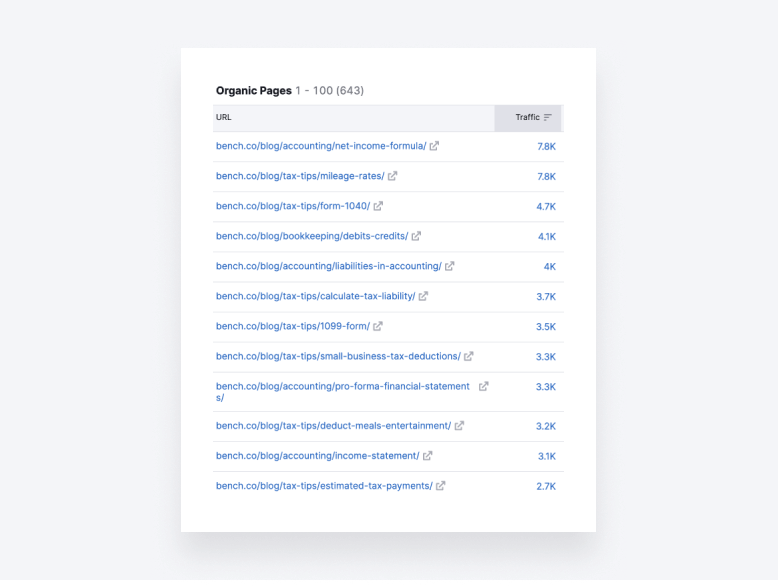Image resolution: width=778 pixels, height=586 pixels.
Task: Open external link icon for pro-forma-financial-statements URL
Action: 484,386
